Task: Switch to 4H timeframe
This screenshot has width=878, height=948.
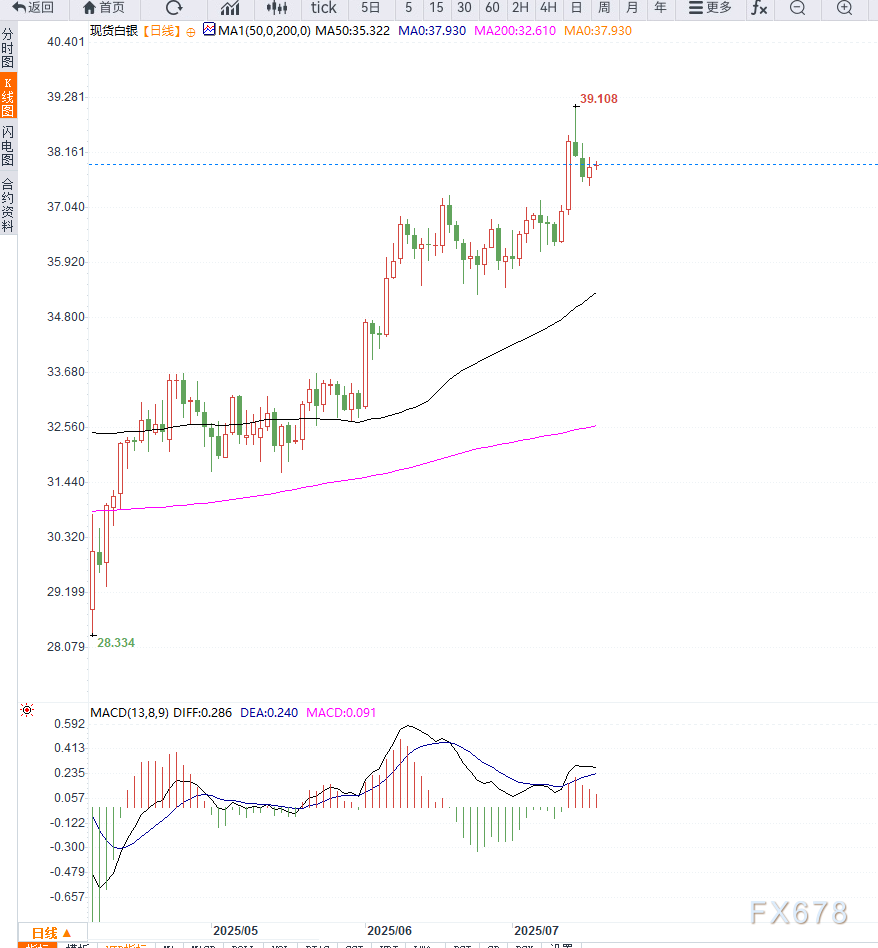Action: (548, 8)
